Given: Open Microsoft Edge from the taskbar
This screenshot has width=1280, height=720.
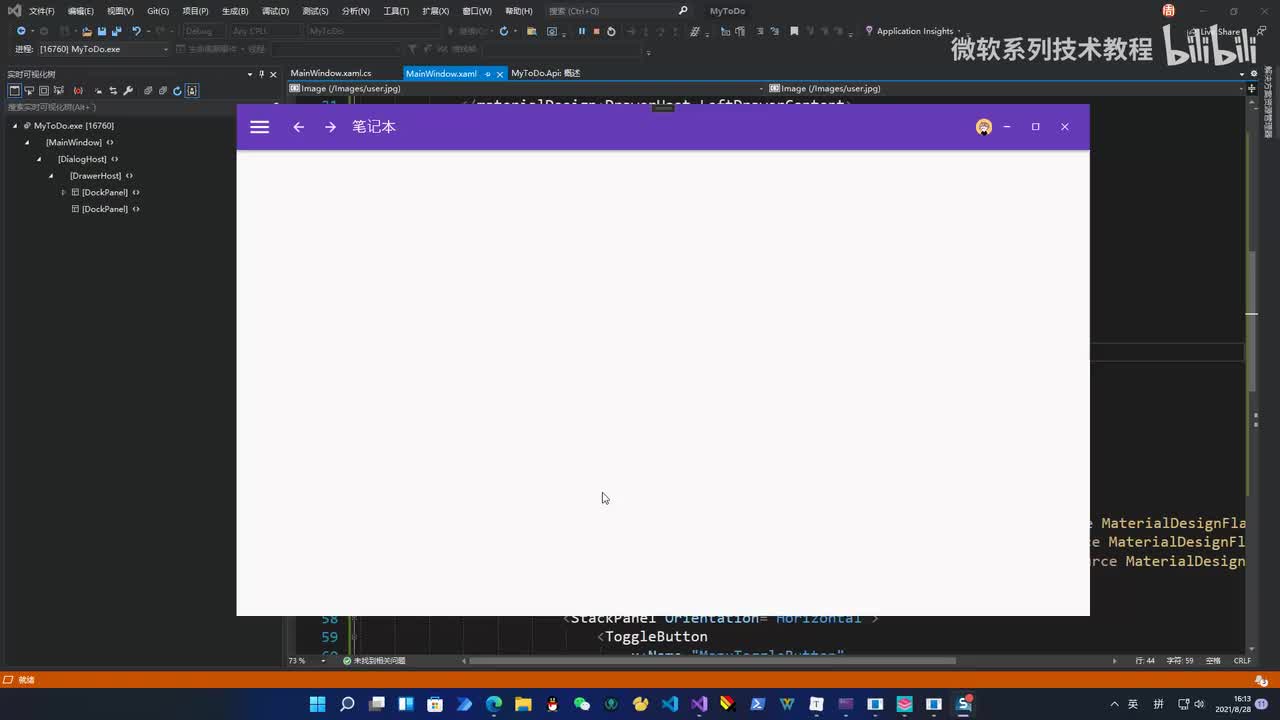Looking at the screenshot, I should pyautogui.click(x=494, y=704).
